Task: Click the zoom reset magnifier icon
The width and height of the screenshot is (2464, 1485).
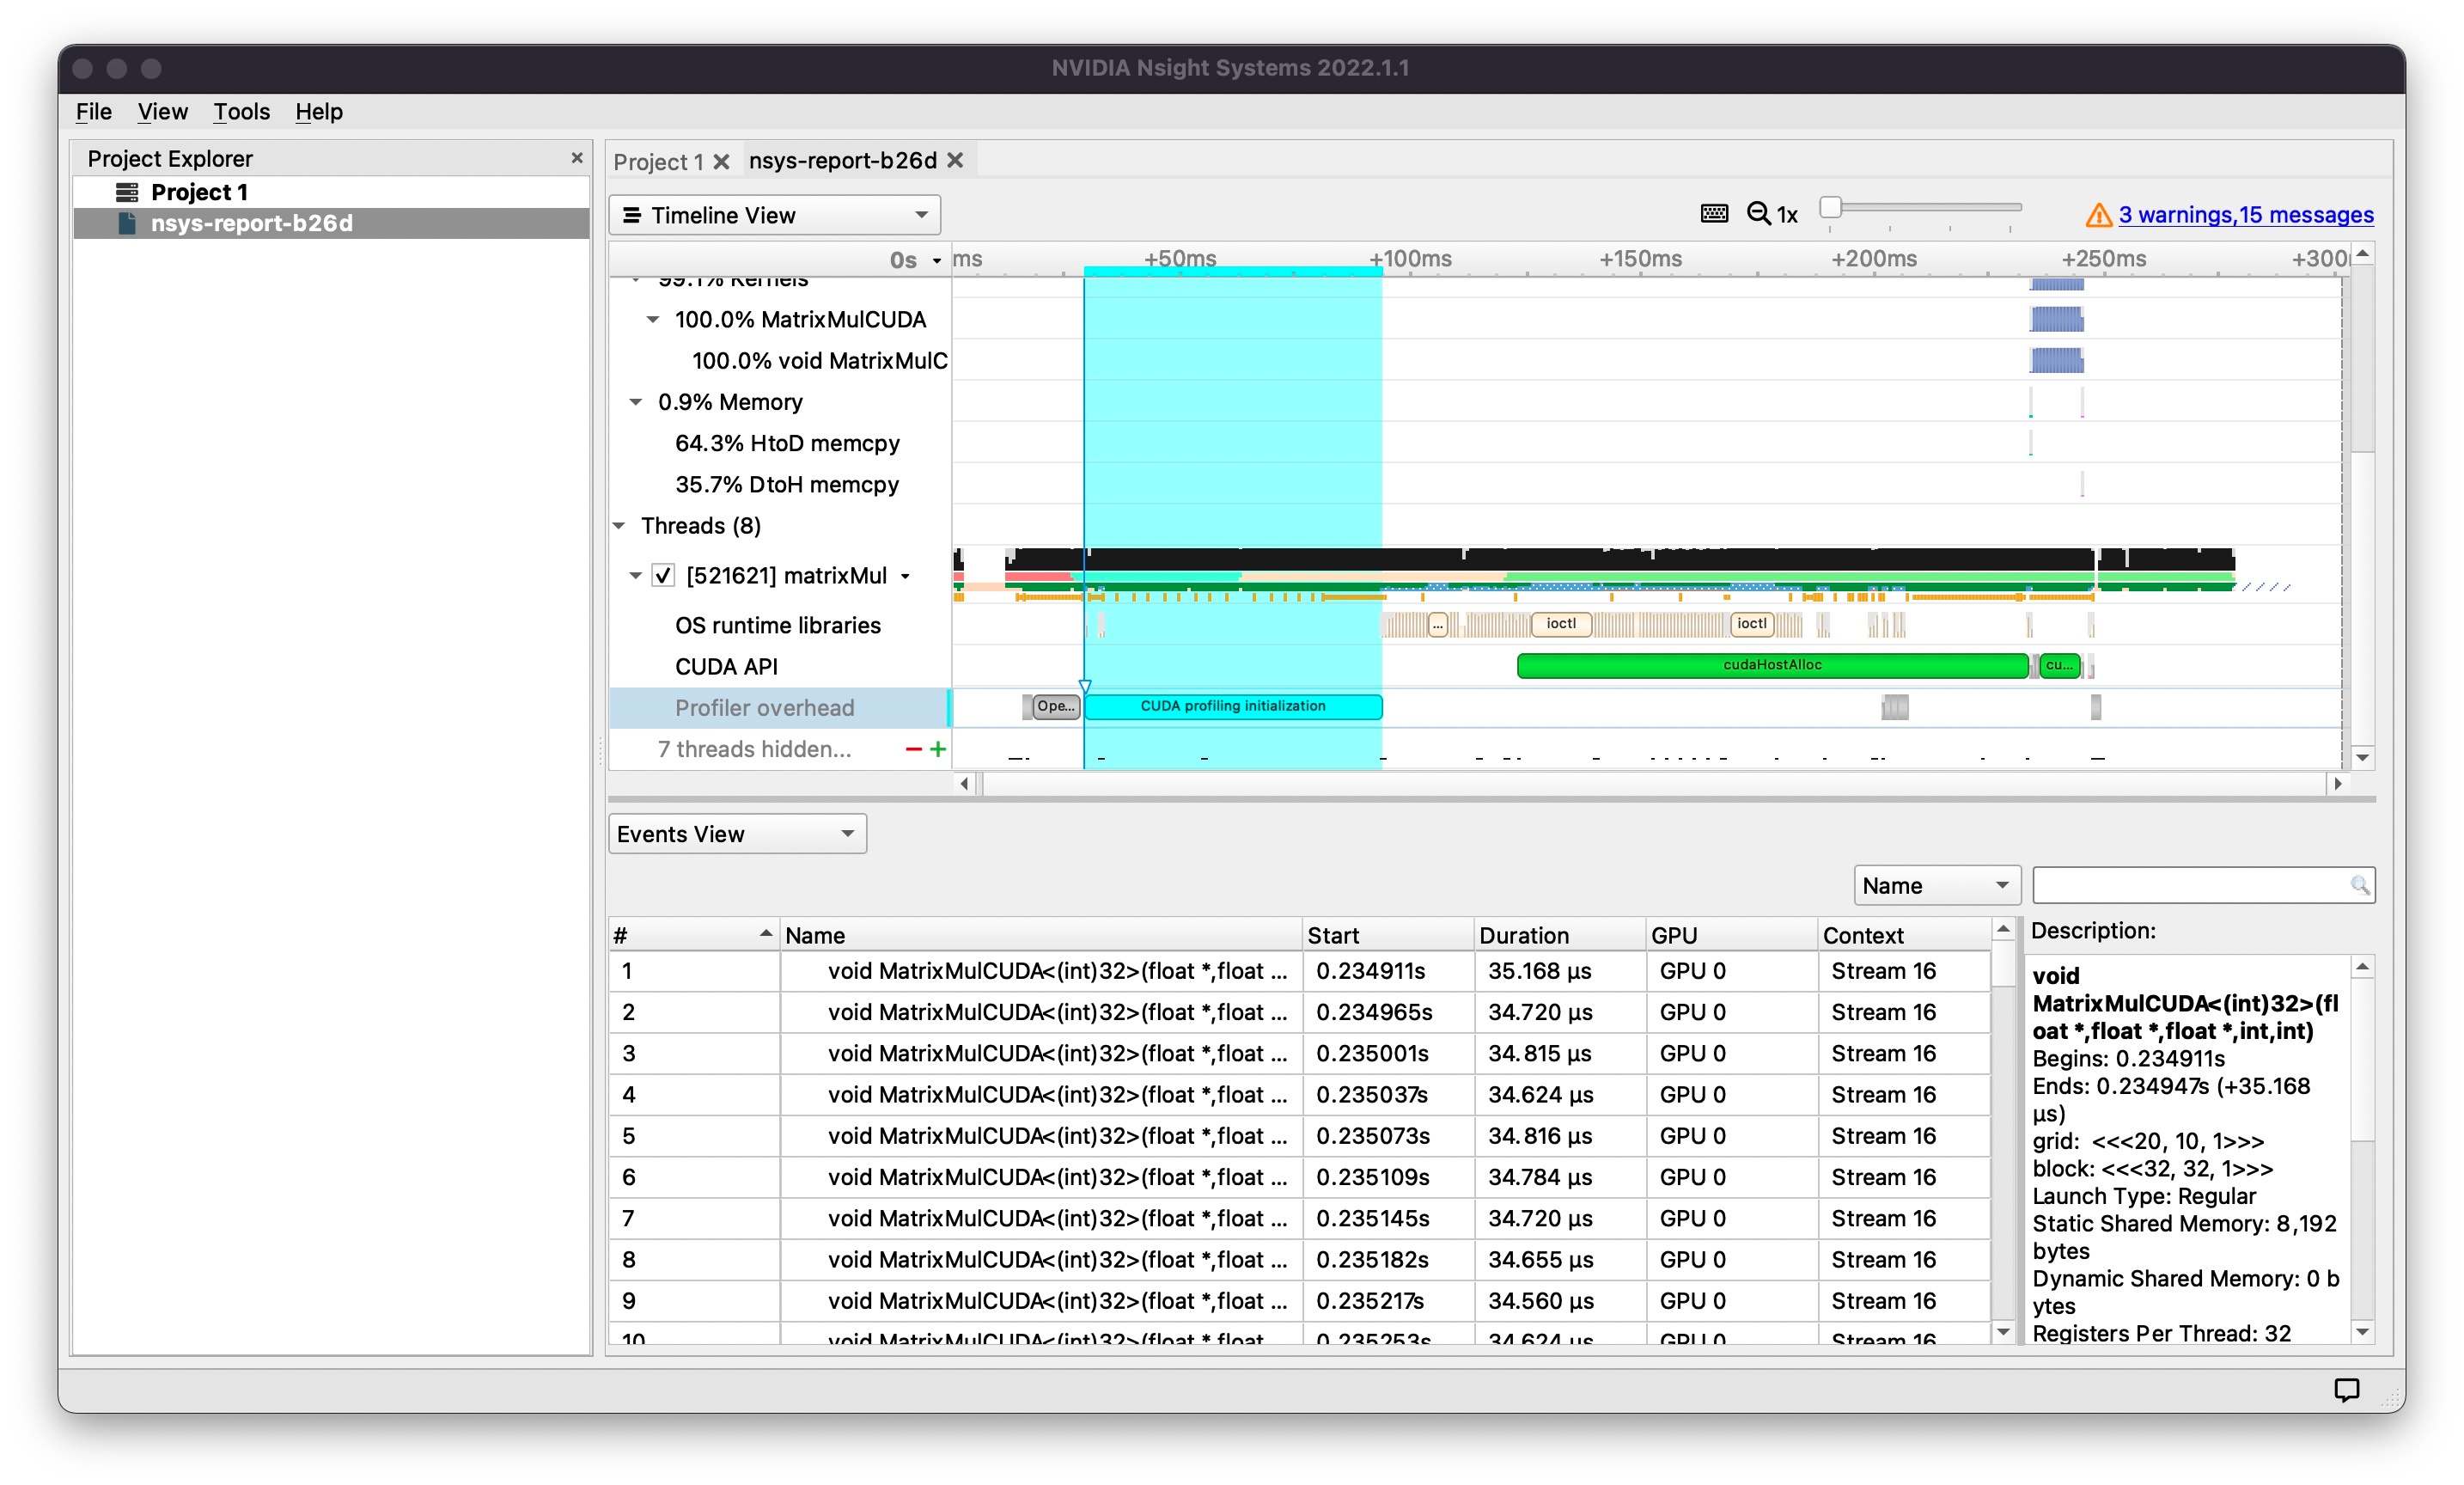Action: coord(1759,214)
